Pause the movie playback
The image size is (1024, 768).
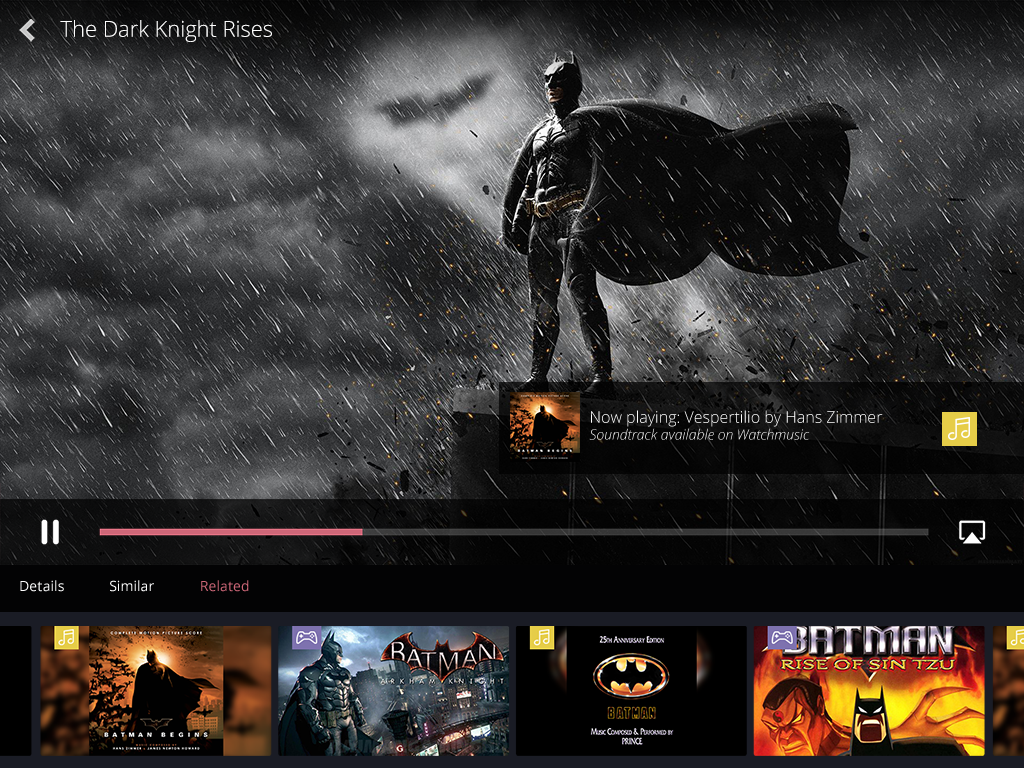(x=50, y=532)
